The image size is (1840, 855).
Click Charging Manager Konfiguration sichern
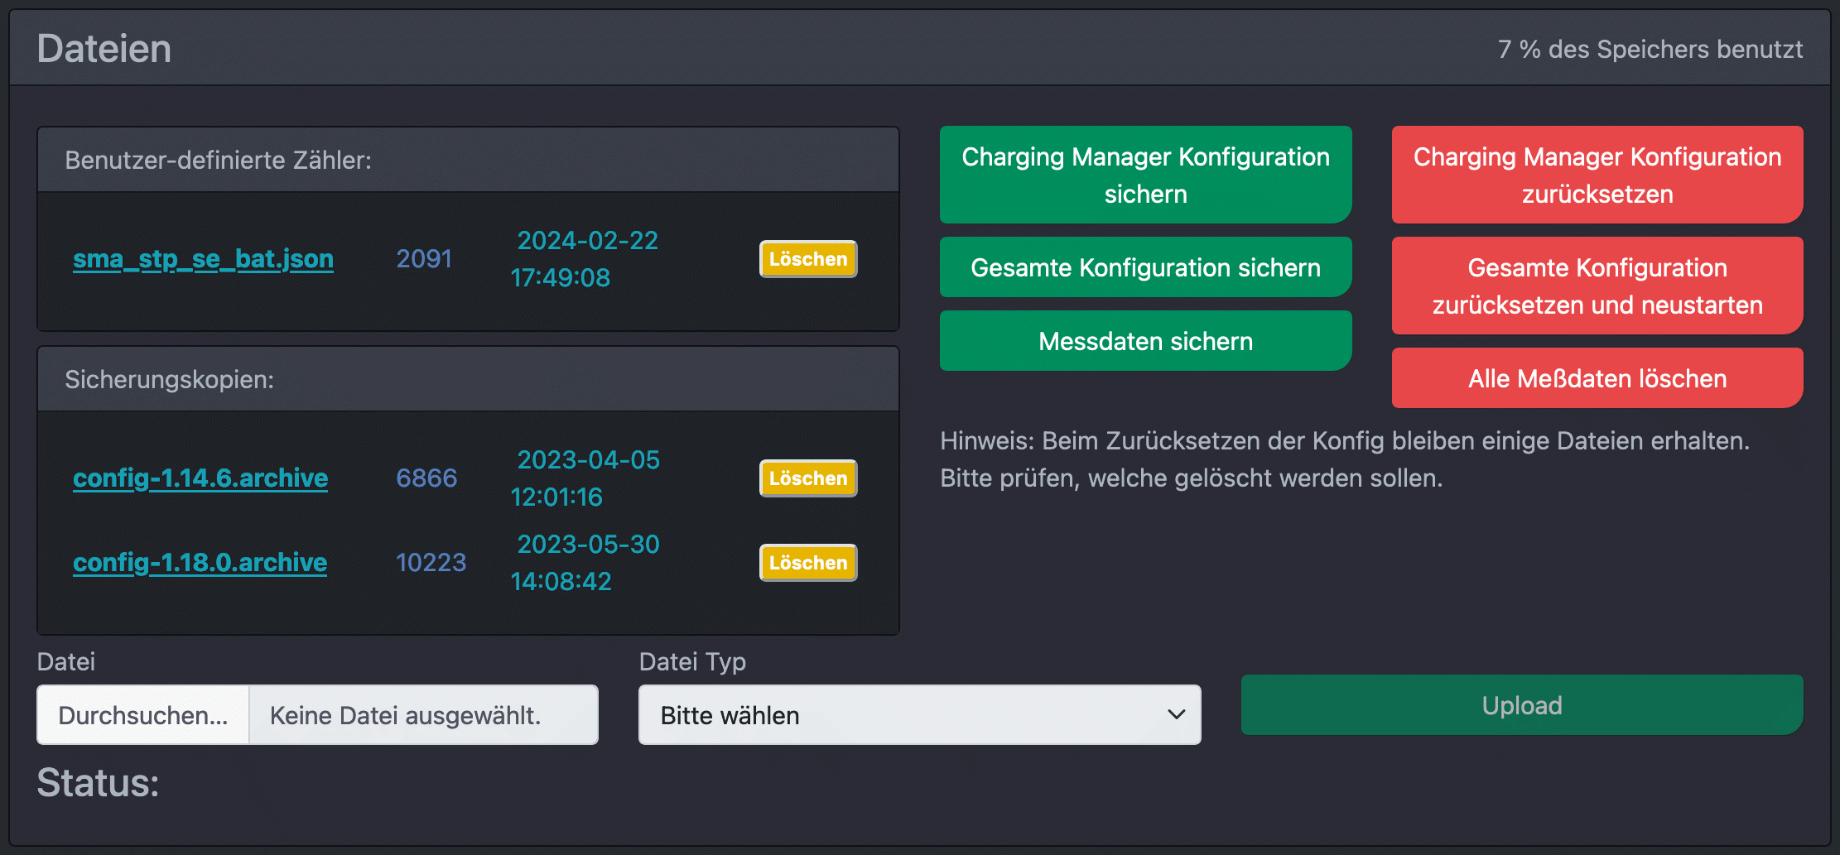pyautogui.click(x=1145, y=175)
